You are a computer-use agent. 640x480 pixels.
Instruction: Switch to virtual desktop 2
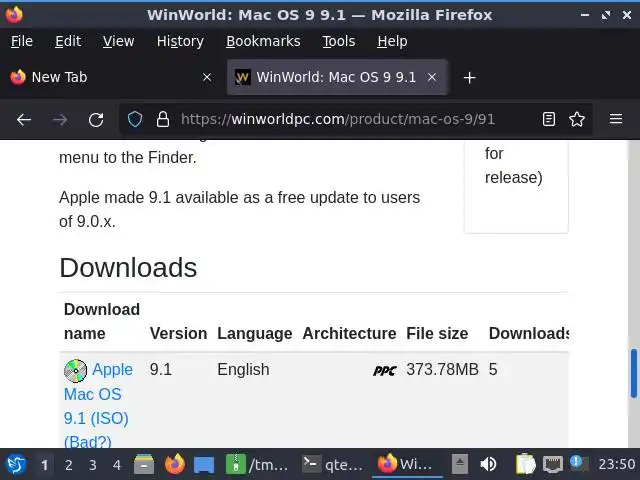pos(69,464)
